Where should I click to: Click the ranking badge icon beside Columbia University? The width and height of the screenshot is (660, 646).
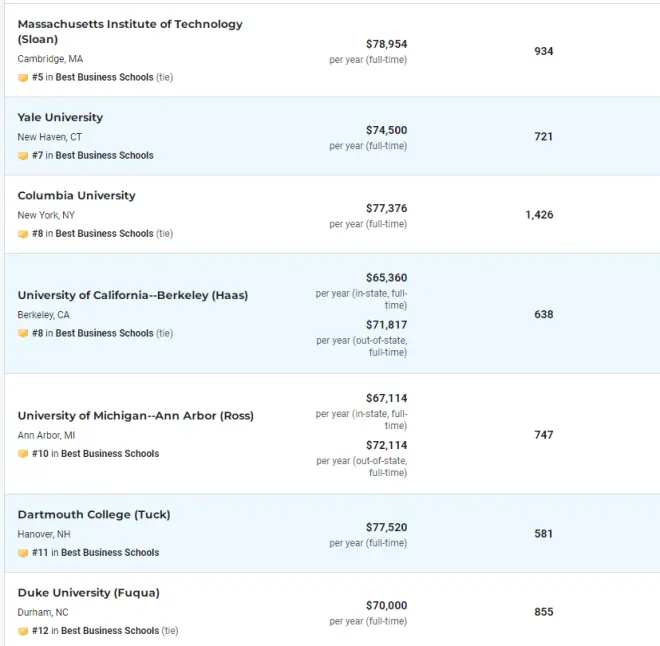coord(23,234)
